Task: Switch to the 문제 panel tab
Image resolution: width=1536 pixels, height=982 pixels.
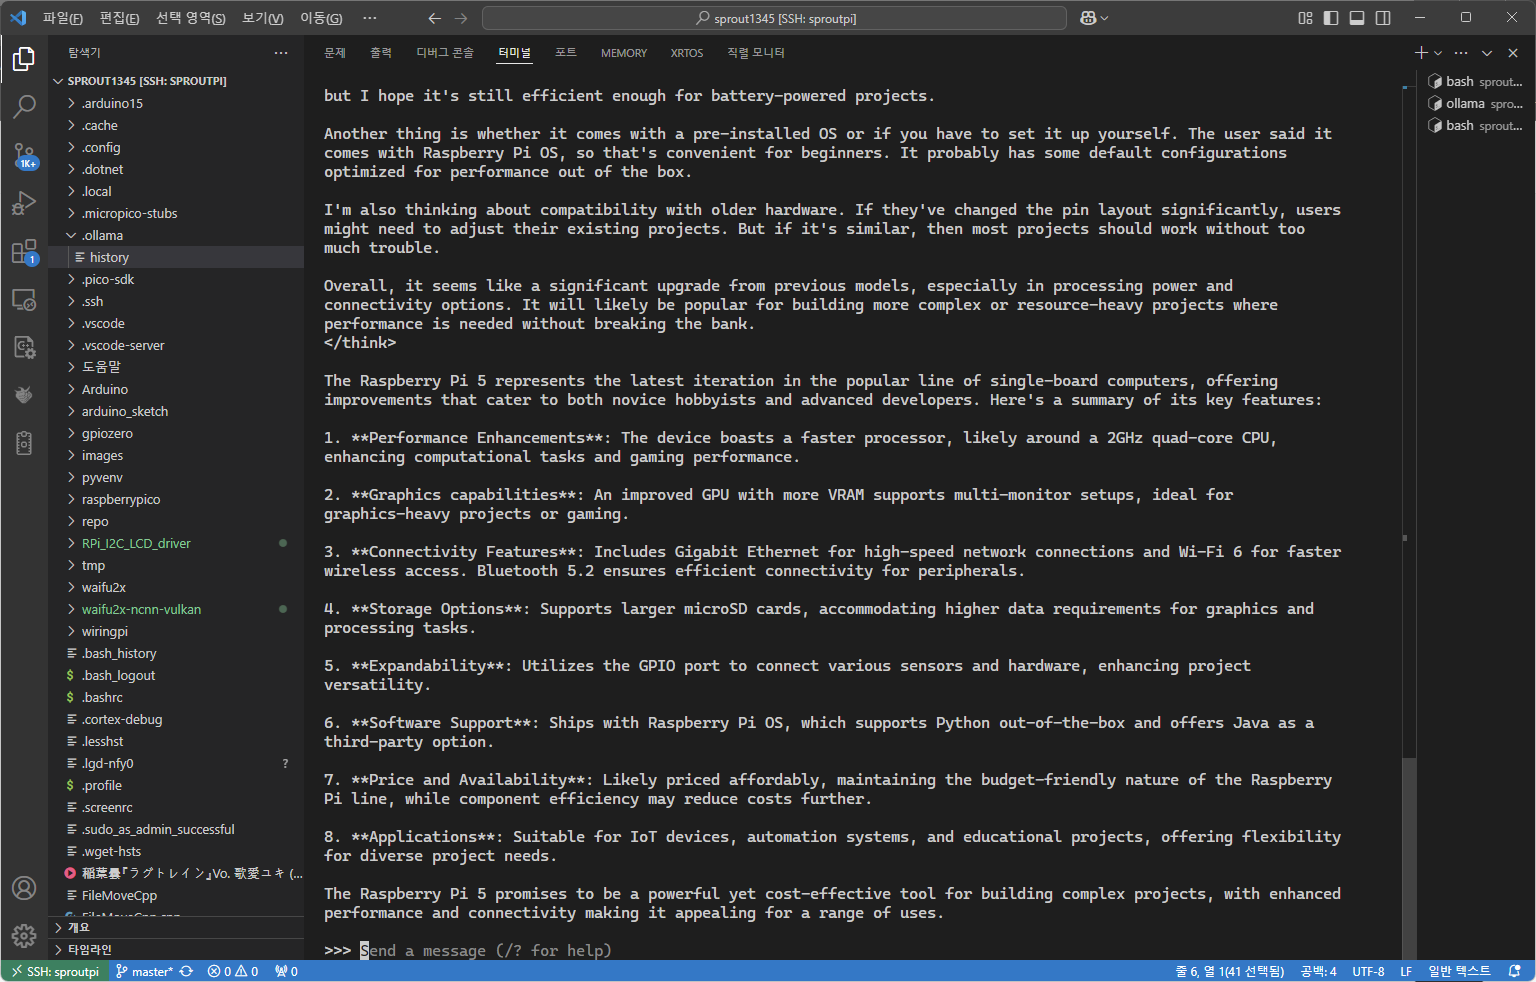Action: click(335, 53)
